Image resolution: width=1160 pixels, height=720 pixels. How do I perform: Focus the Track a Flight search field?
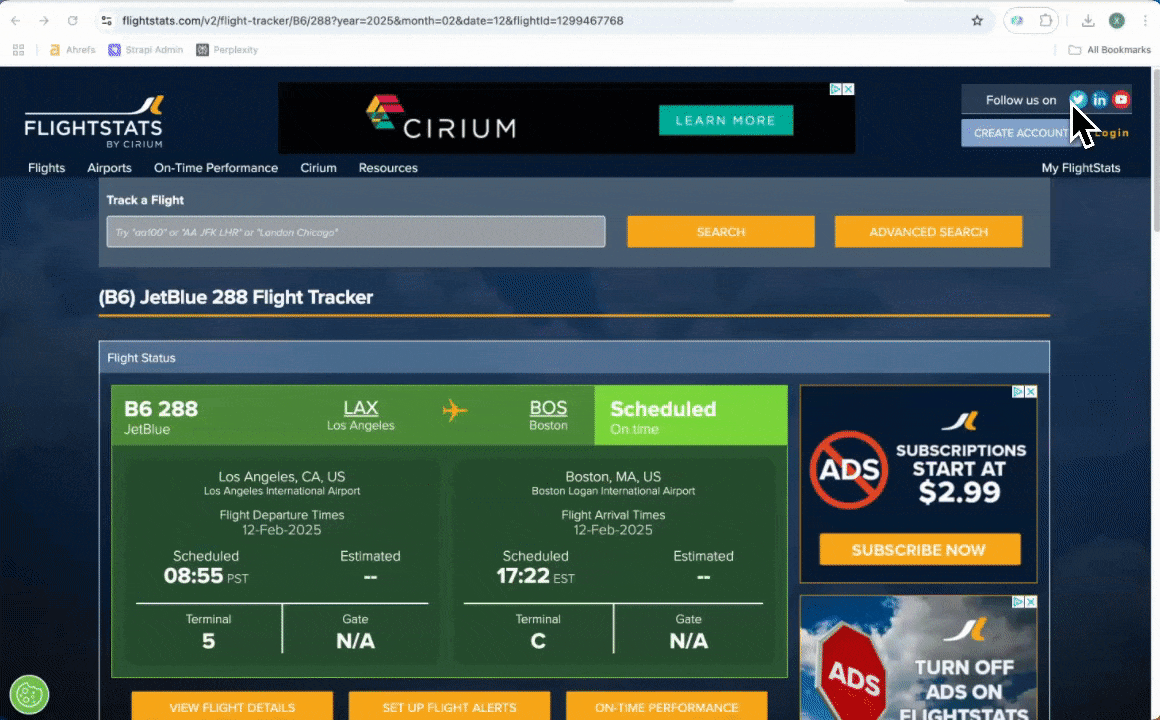tap(356, 232)
